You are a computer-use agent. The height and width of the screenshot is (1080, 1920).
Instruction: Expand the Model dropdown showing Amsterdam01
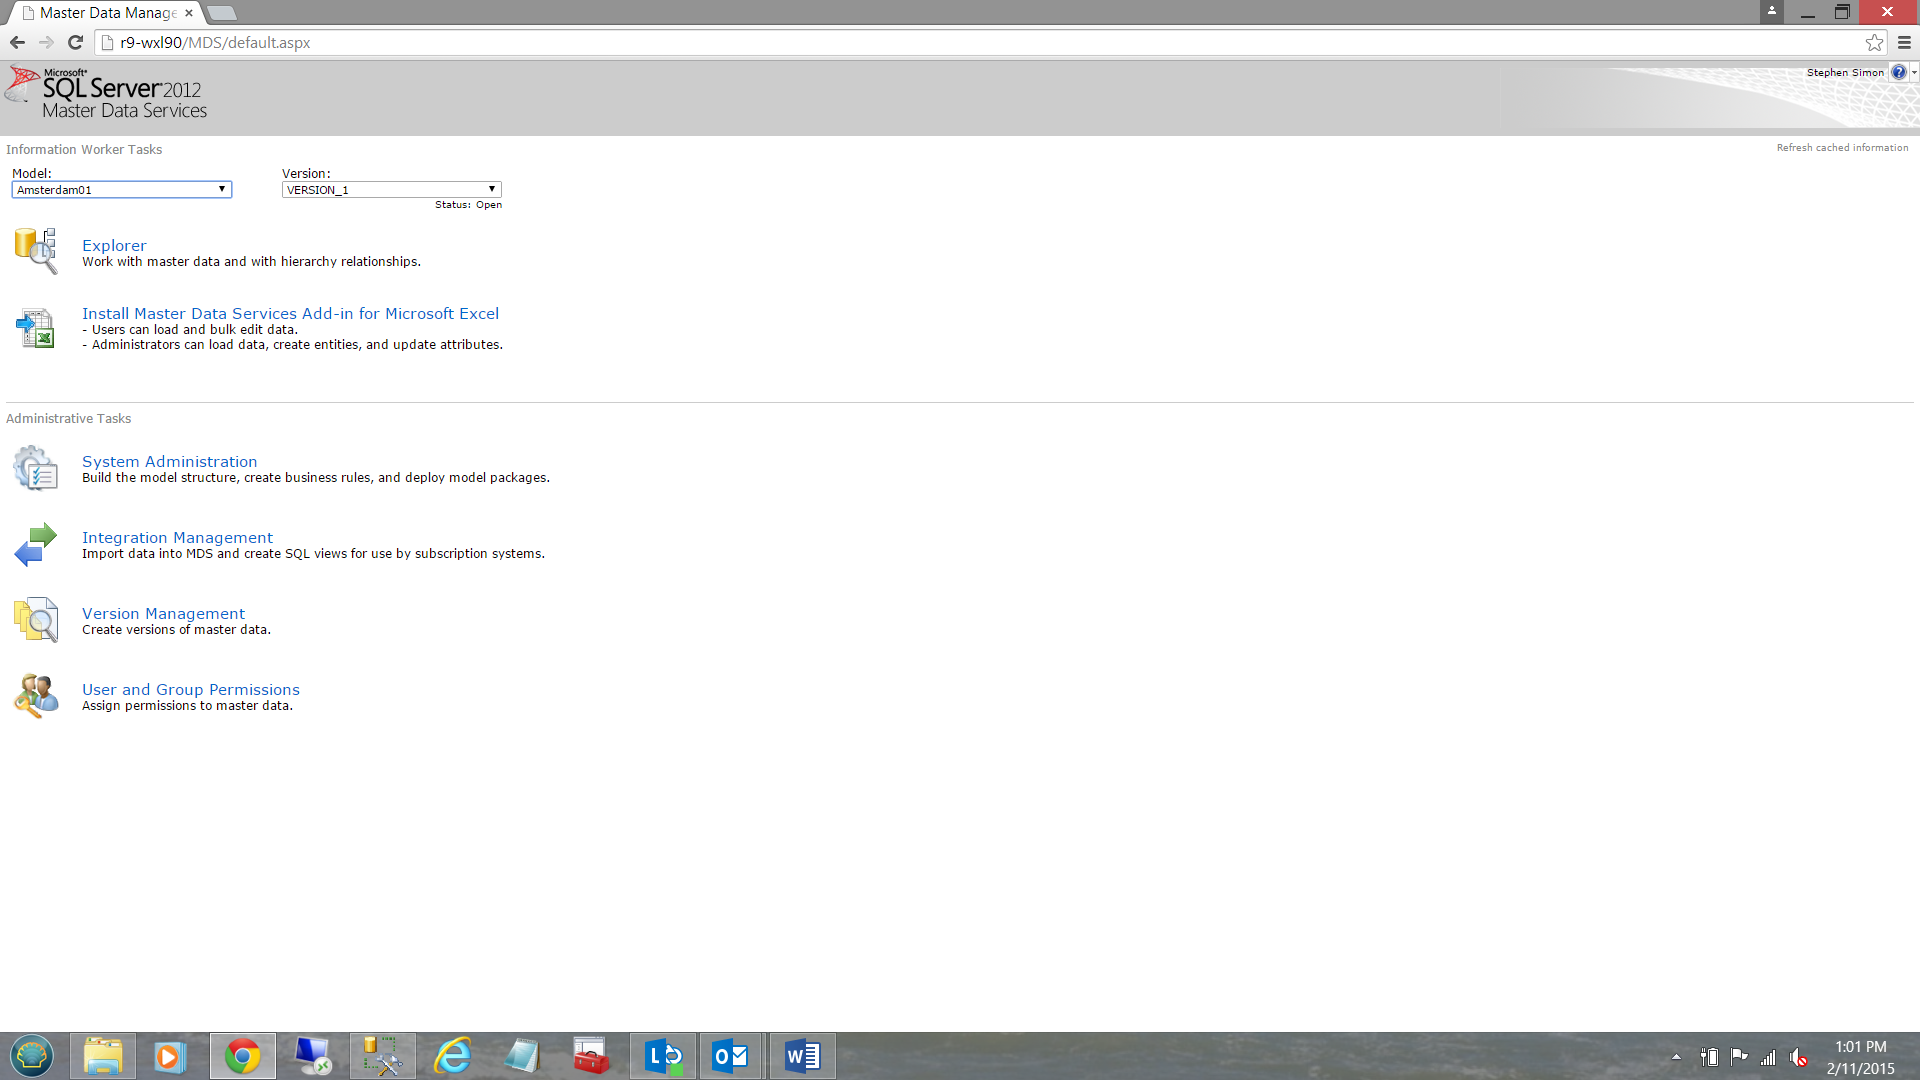tap(121, 190)
